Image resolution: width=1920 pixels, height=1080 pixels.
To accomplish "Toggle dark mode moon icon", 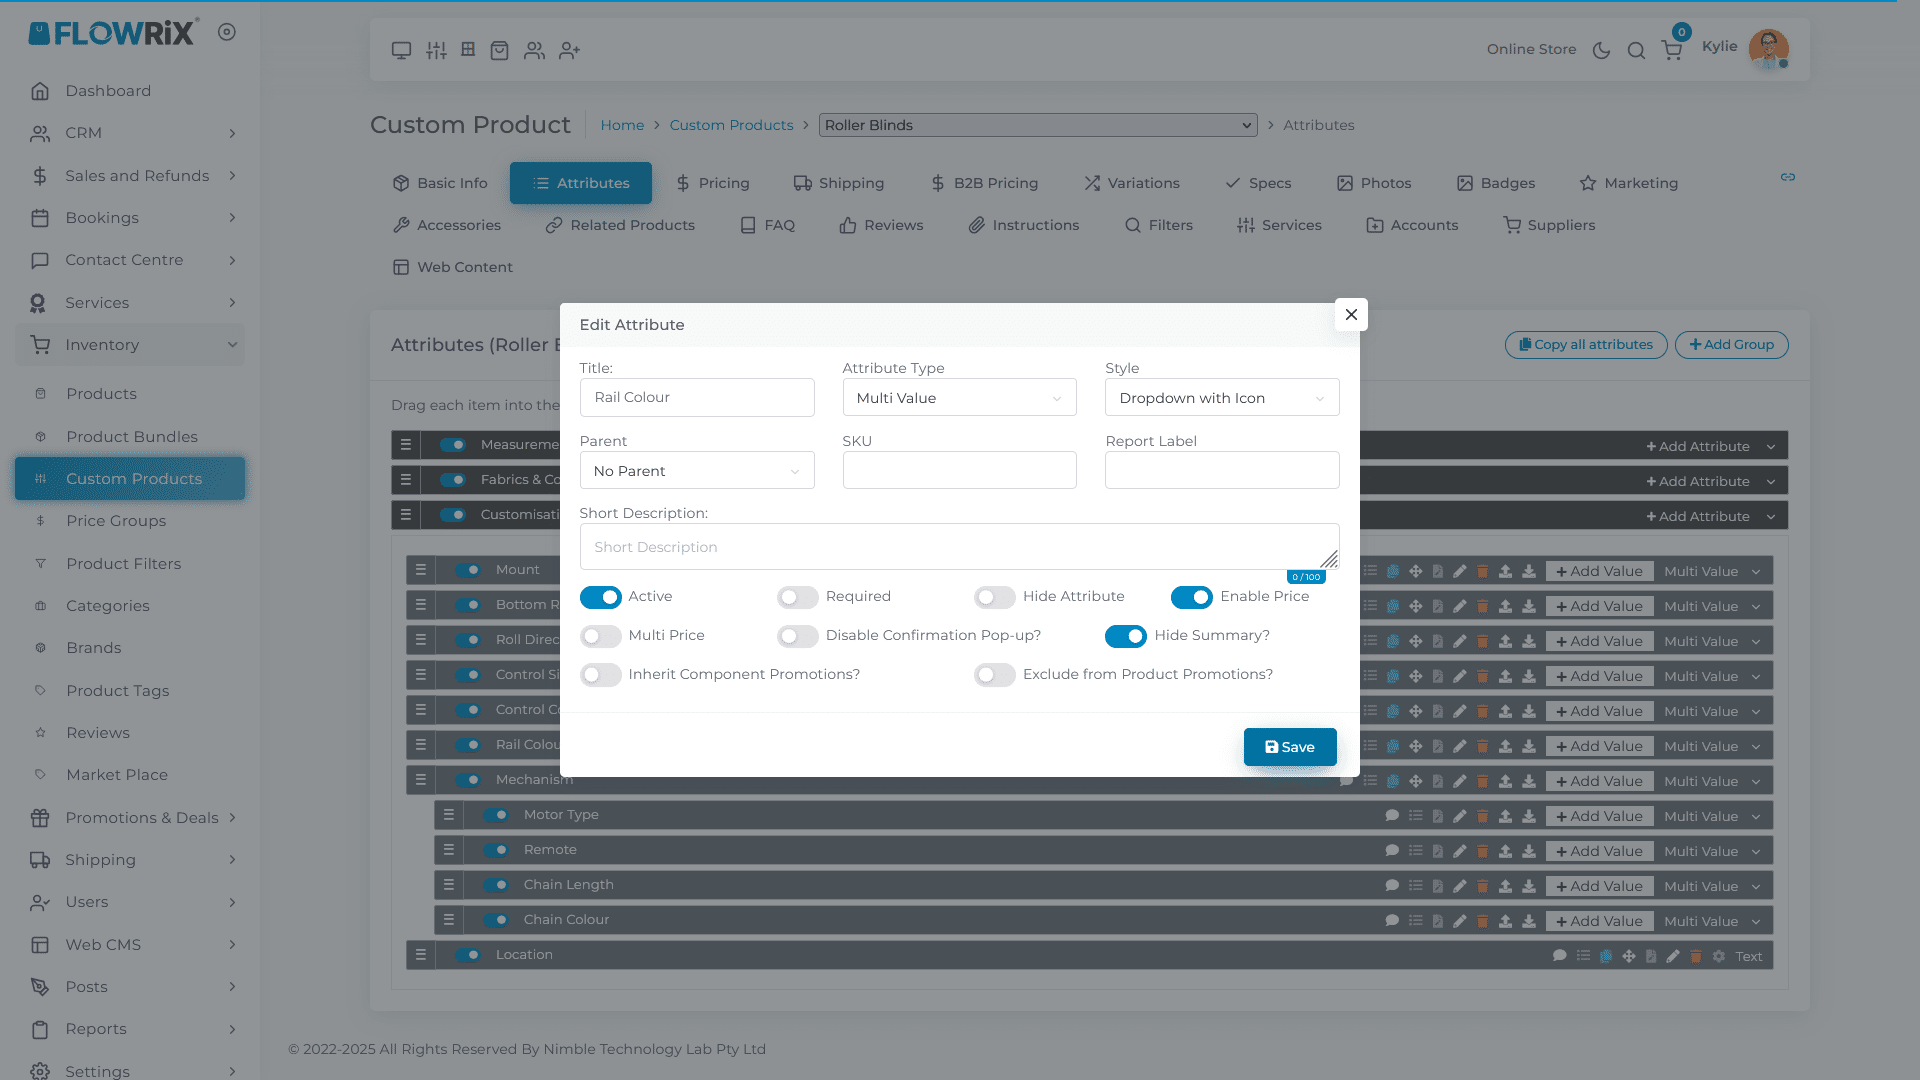I will [1601, 50].
